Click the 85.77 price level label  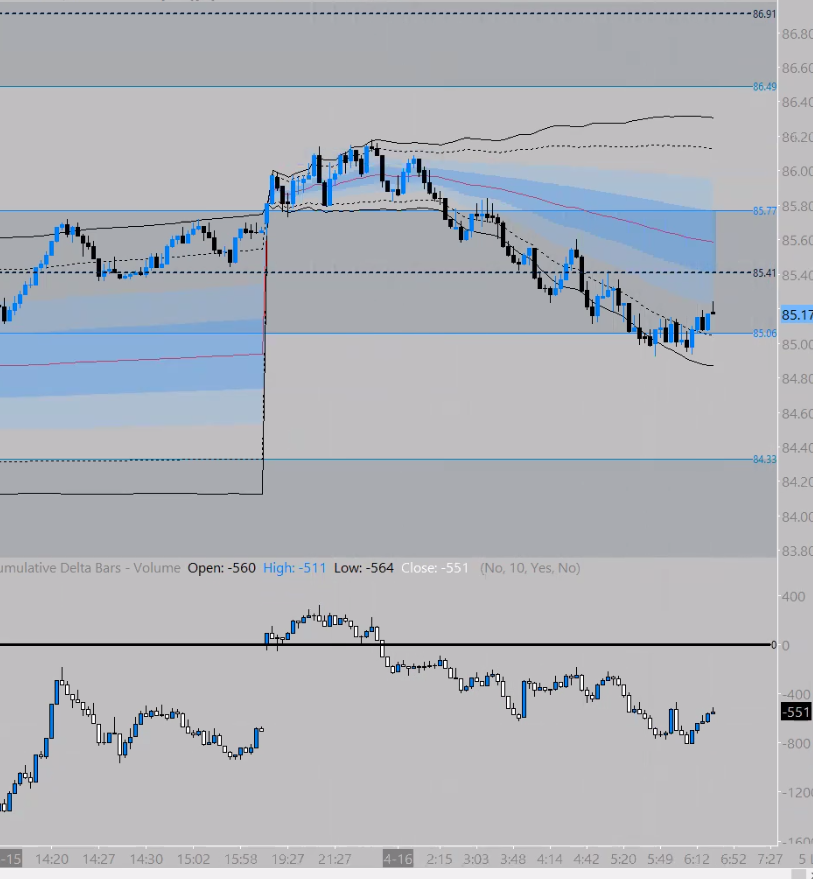point(764,211)
